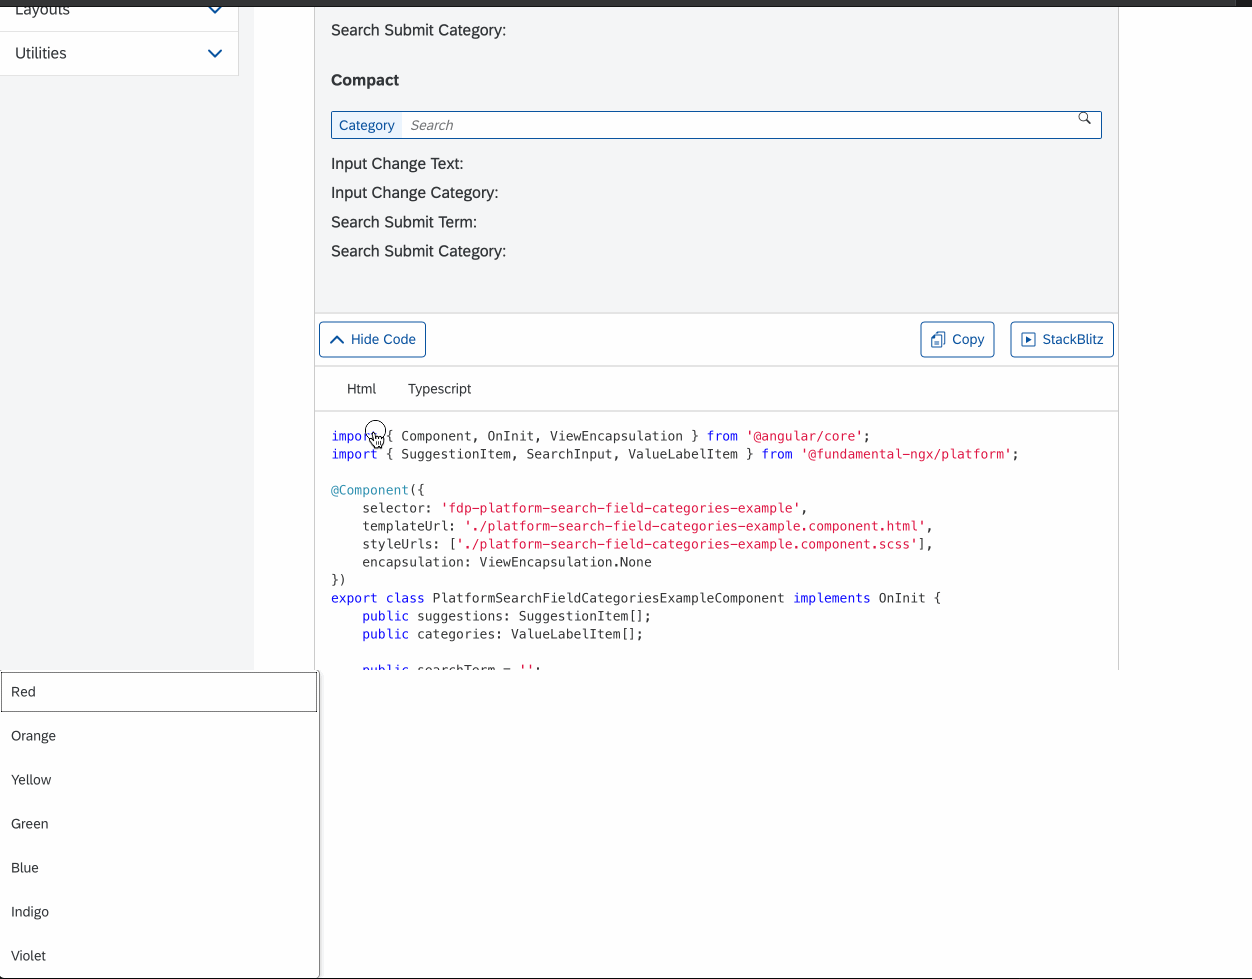Click the 'Input Change Text:' label
Screen dimensions: 1252x979
(x=397, y=164)
